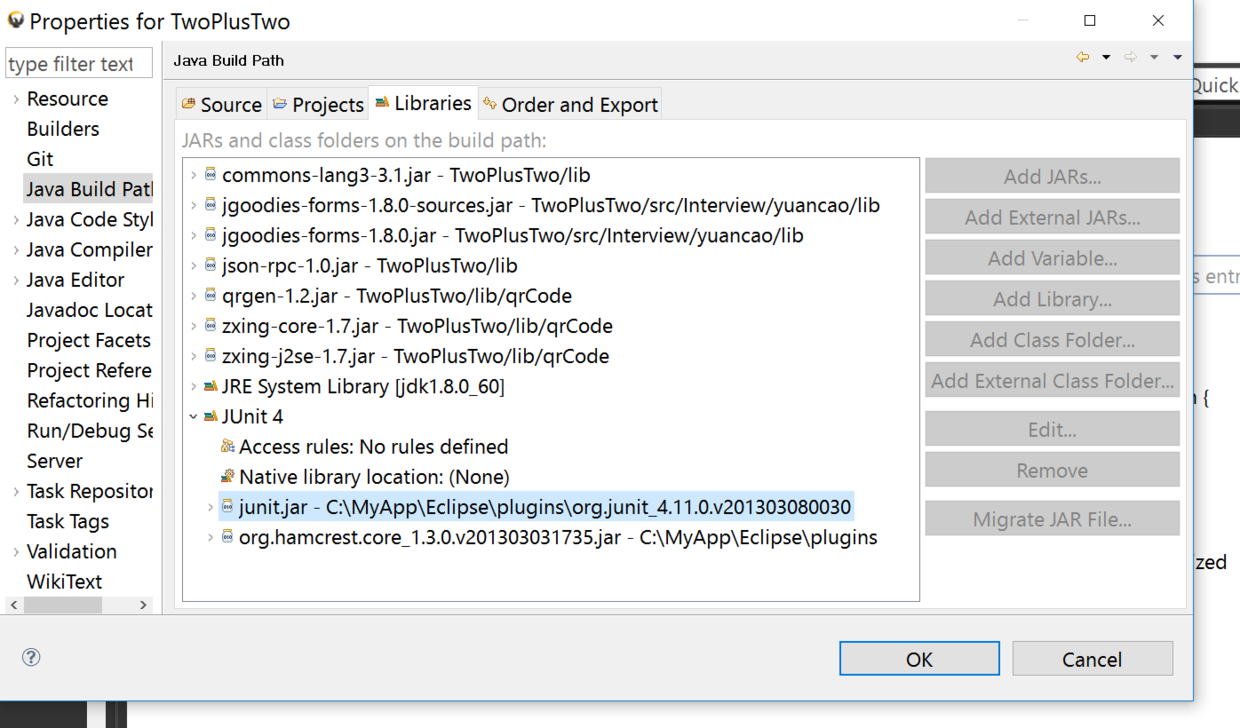The width and height of the screenshot is (1240, 728).
Task: Click the sidebar horizontal scrollbar thumb
Action: coord(63,605)
